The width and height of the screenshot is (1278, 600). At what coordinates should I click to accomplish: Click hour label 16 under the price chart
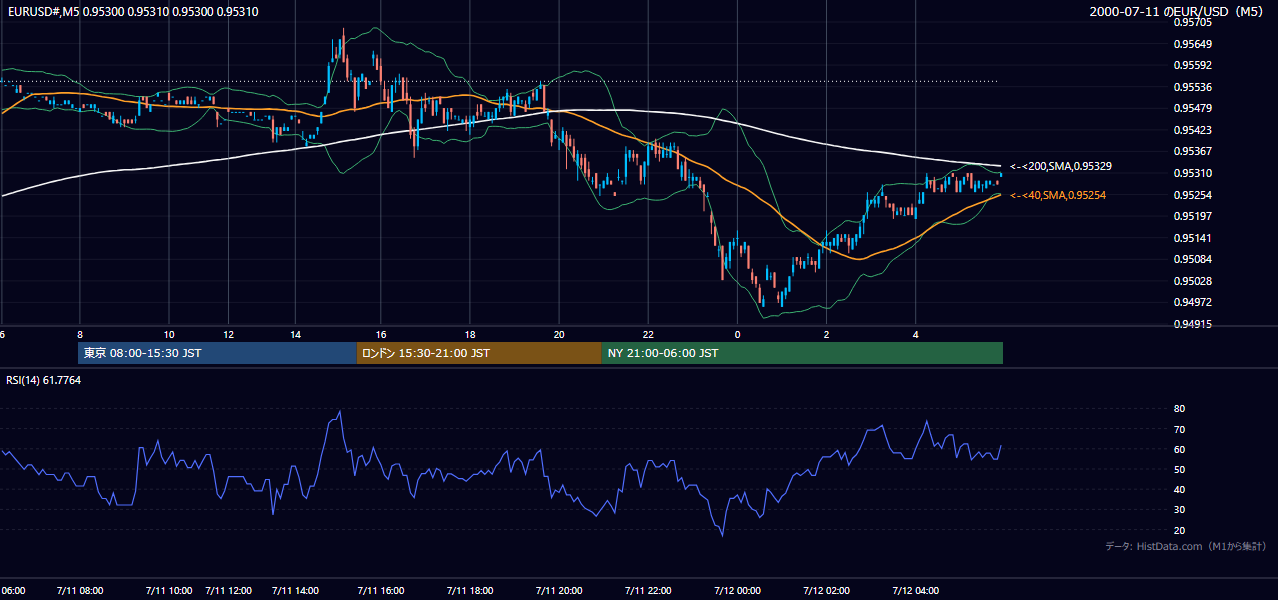point(380,334)
